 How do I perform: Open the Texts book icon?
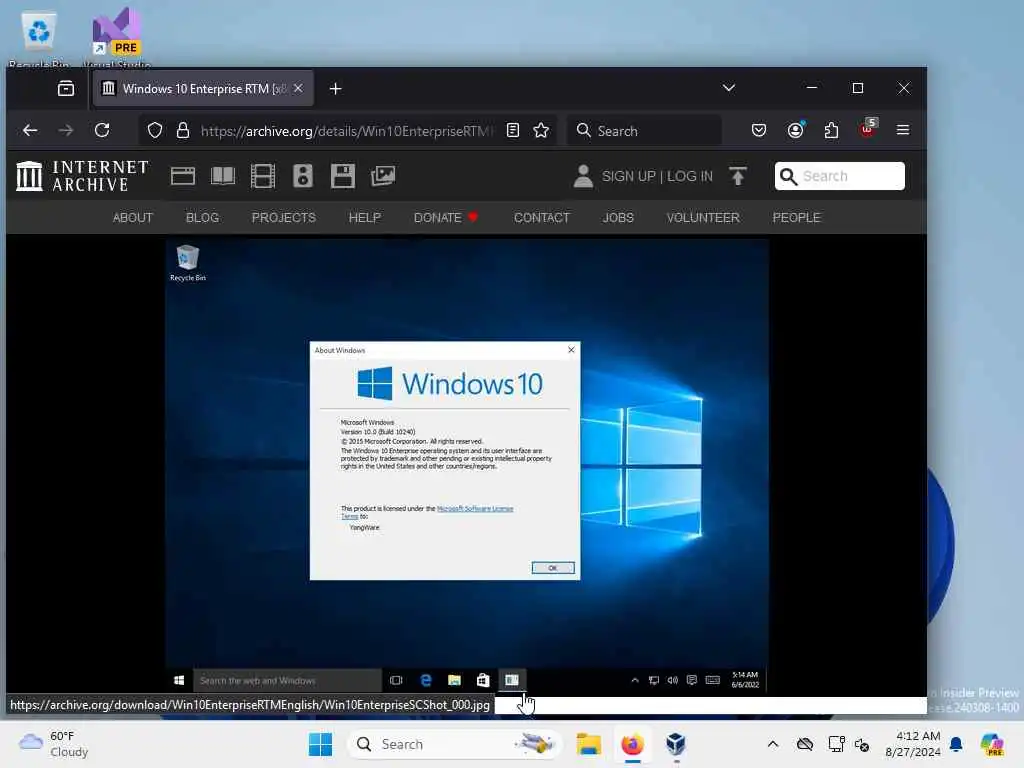pos(223,176)
